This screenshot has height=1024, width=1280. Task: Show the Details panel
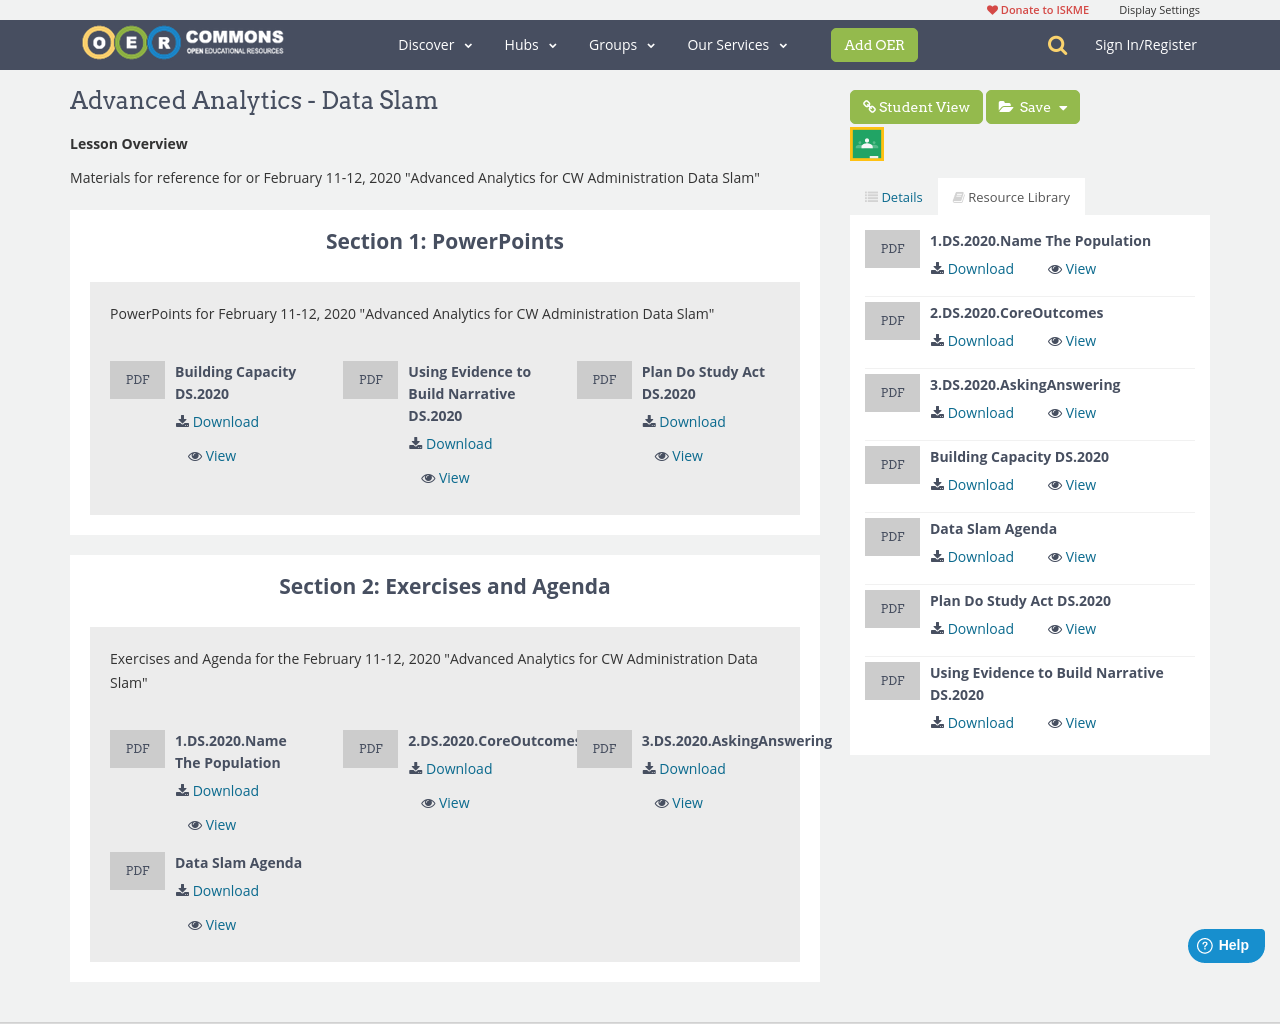pyautogui.click(x=893, y=196)
